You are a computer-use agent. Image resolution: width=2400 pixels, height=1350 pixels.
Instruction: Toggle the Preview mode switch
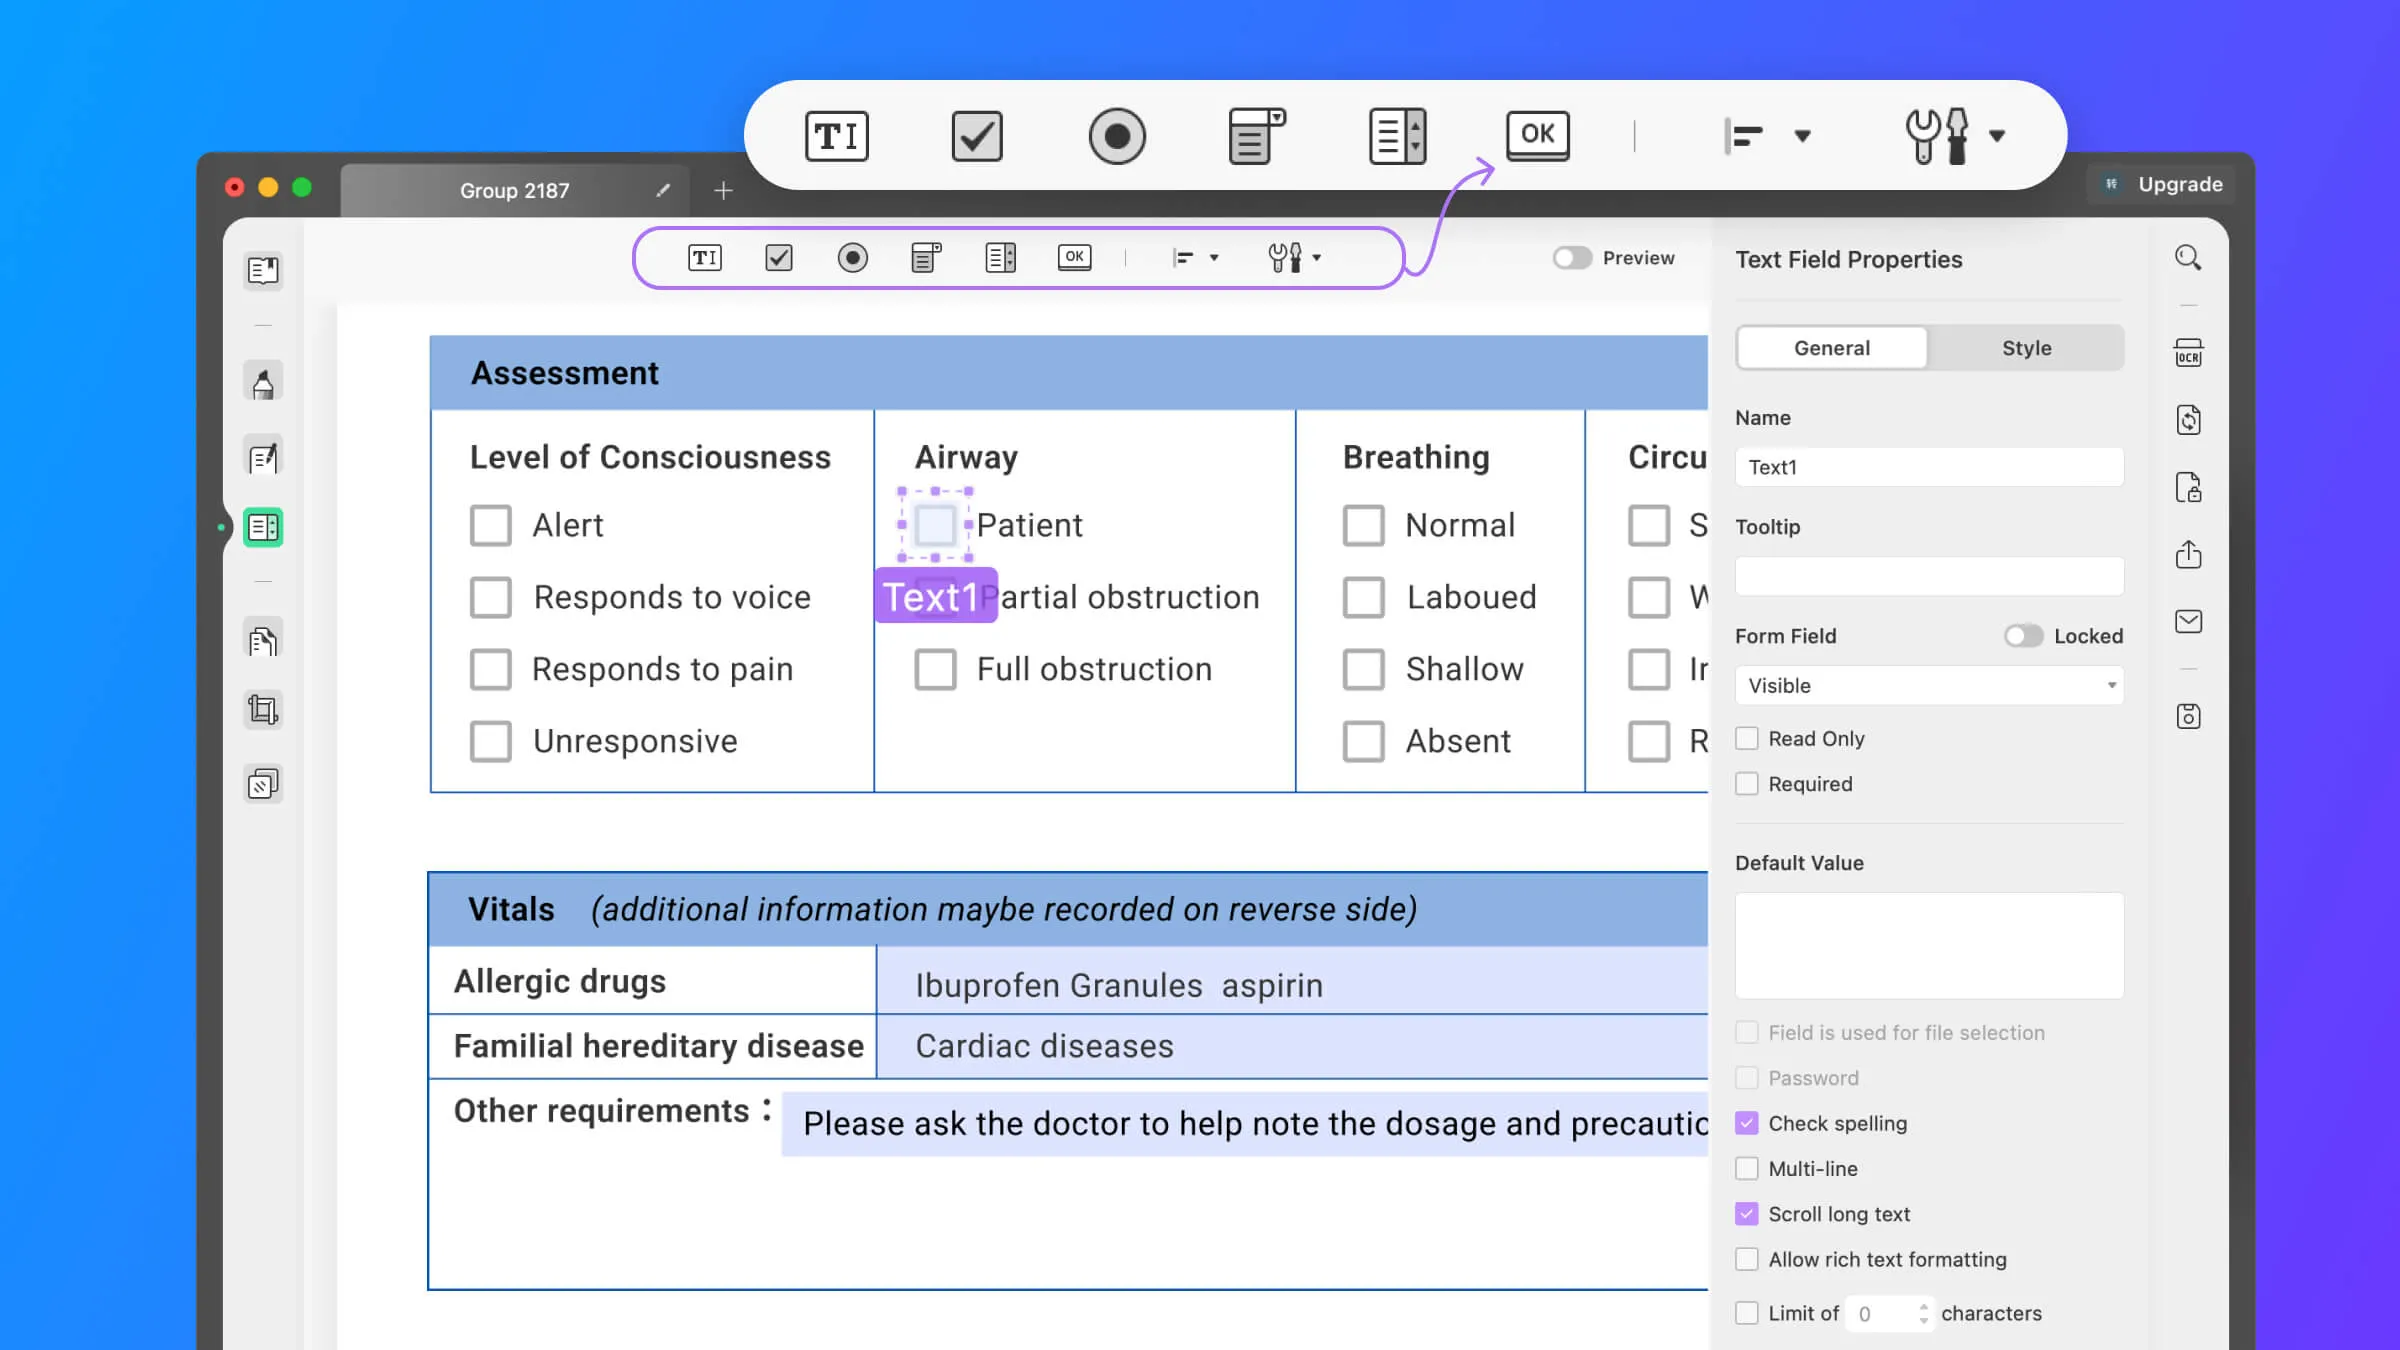tap(1569, 257)
